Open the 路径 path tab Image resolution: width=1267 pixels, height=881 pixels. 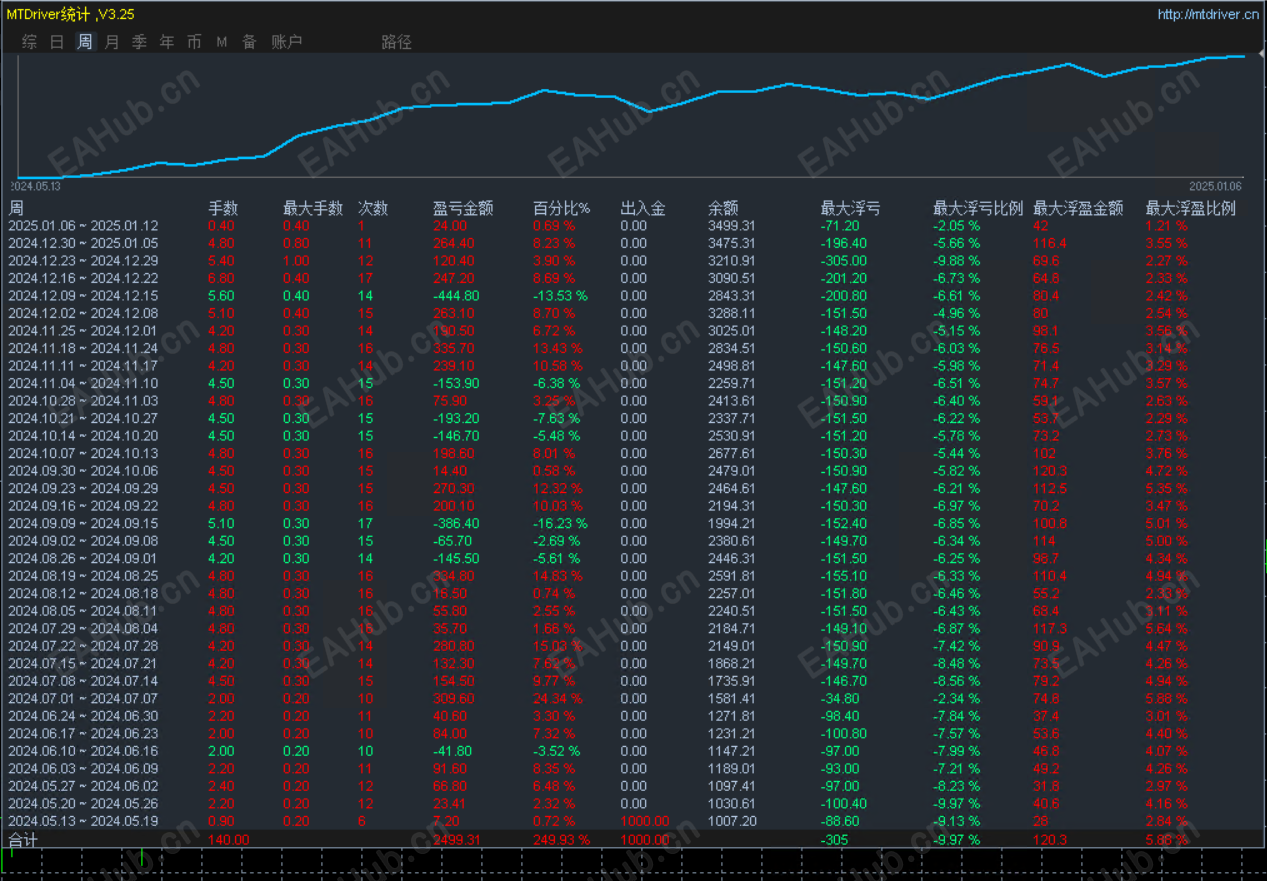pyautogui.click(x=396, y=42)
